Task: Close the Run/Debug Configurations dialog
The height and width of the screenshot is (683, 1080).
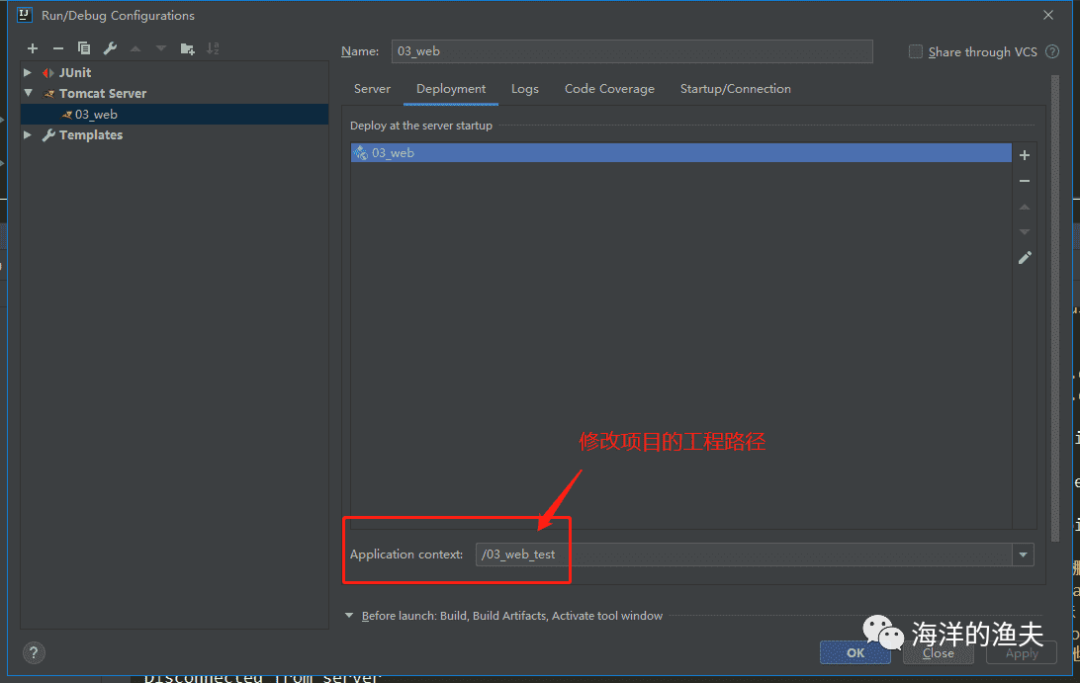Action: pos(1048,15)
